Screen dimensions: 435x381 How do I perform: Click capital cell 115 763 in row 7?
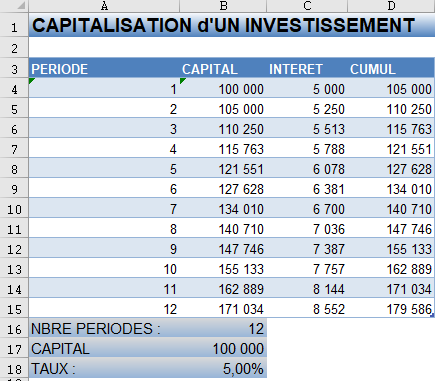point(223,149)
